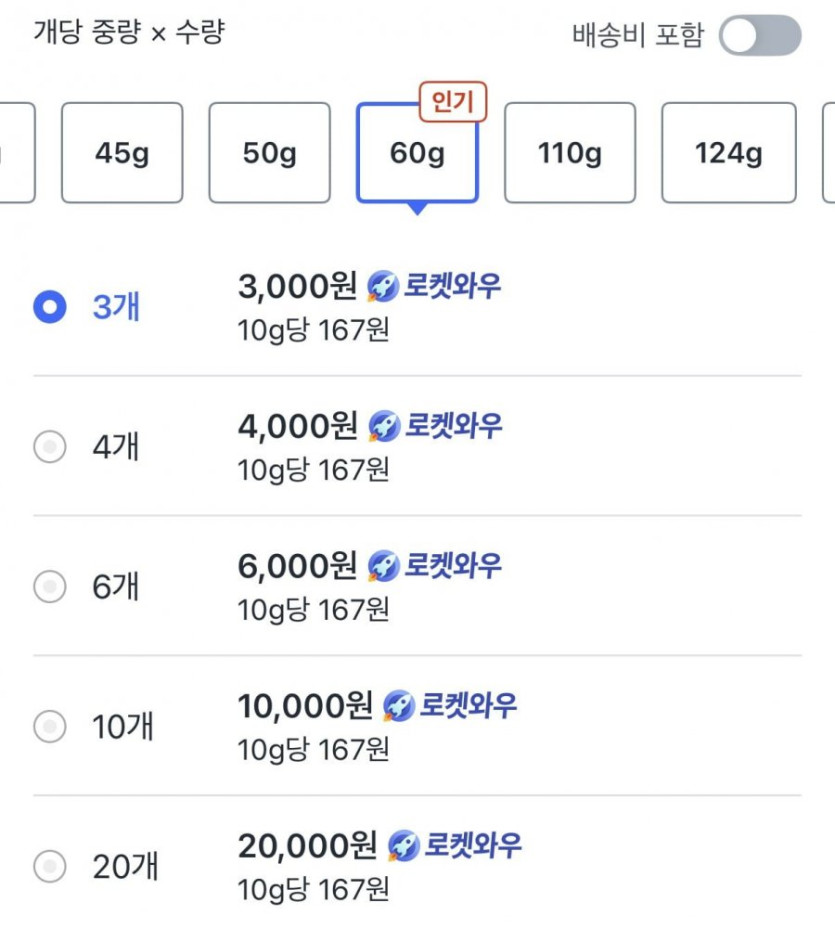Screen dimensions: 835x928
Task: Click rocket icon beside 3,000원 price
Action: [384, 288]
